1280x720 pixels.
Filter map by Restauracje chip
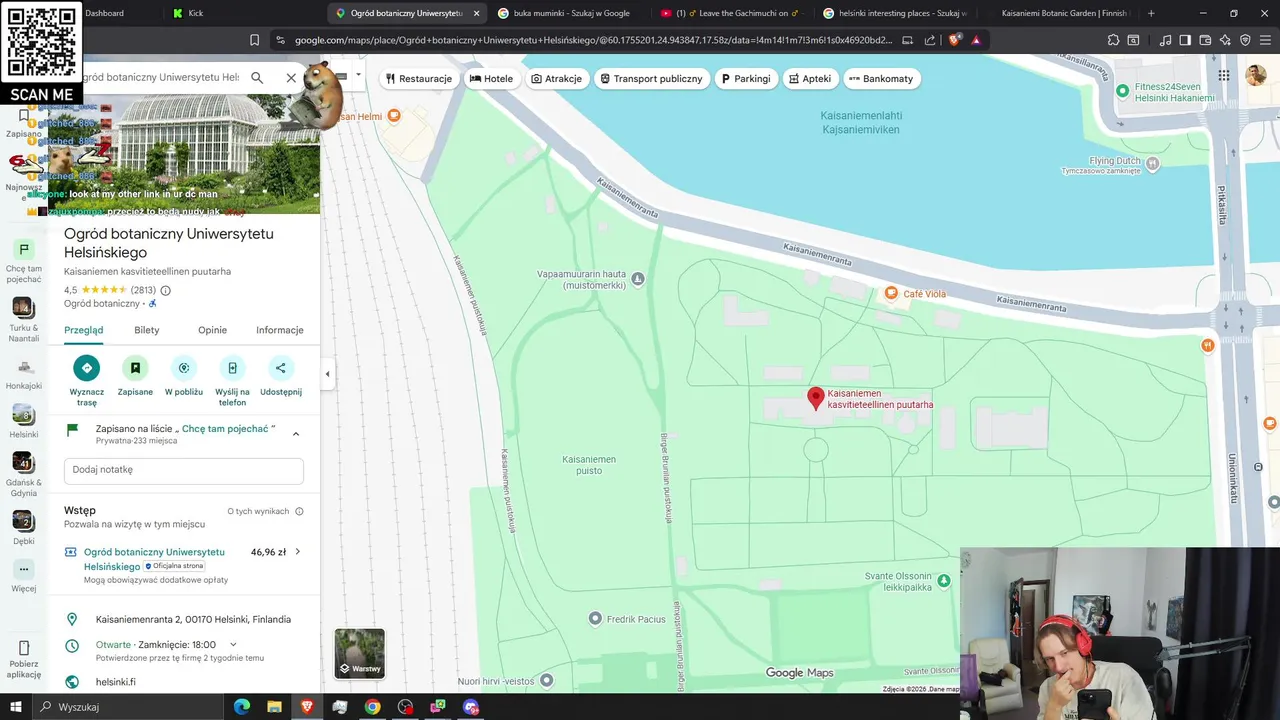coord(419,79)
